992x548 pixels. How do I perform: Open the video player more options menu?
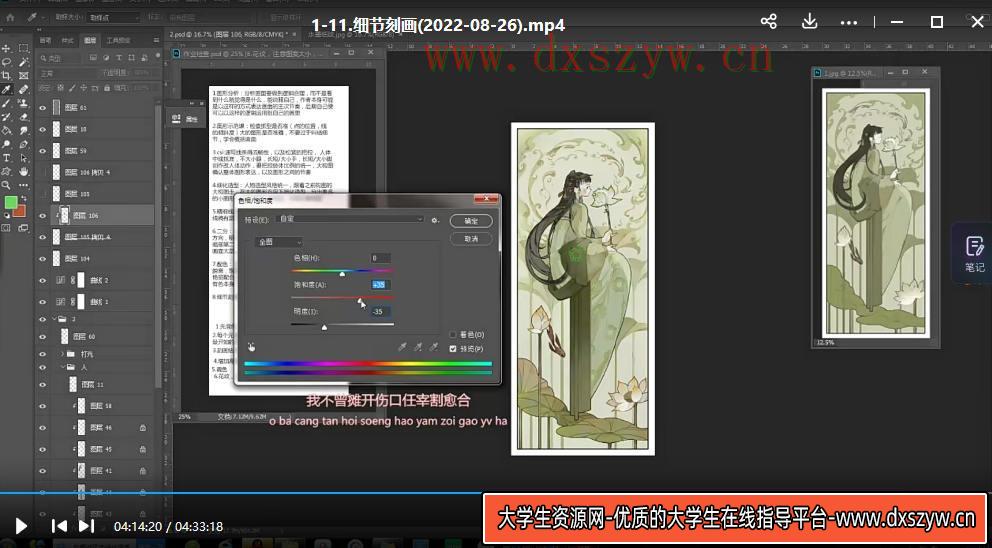tap(848, 22)
